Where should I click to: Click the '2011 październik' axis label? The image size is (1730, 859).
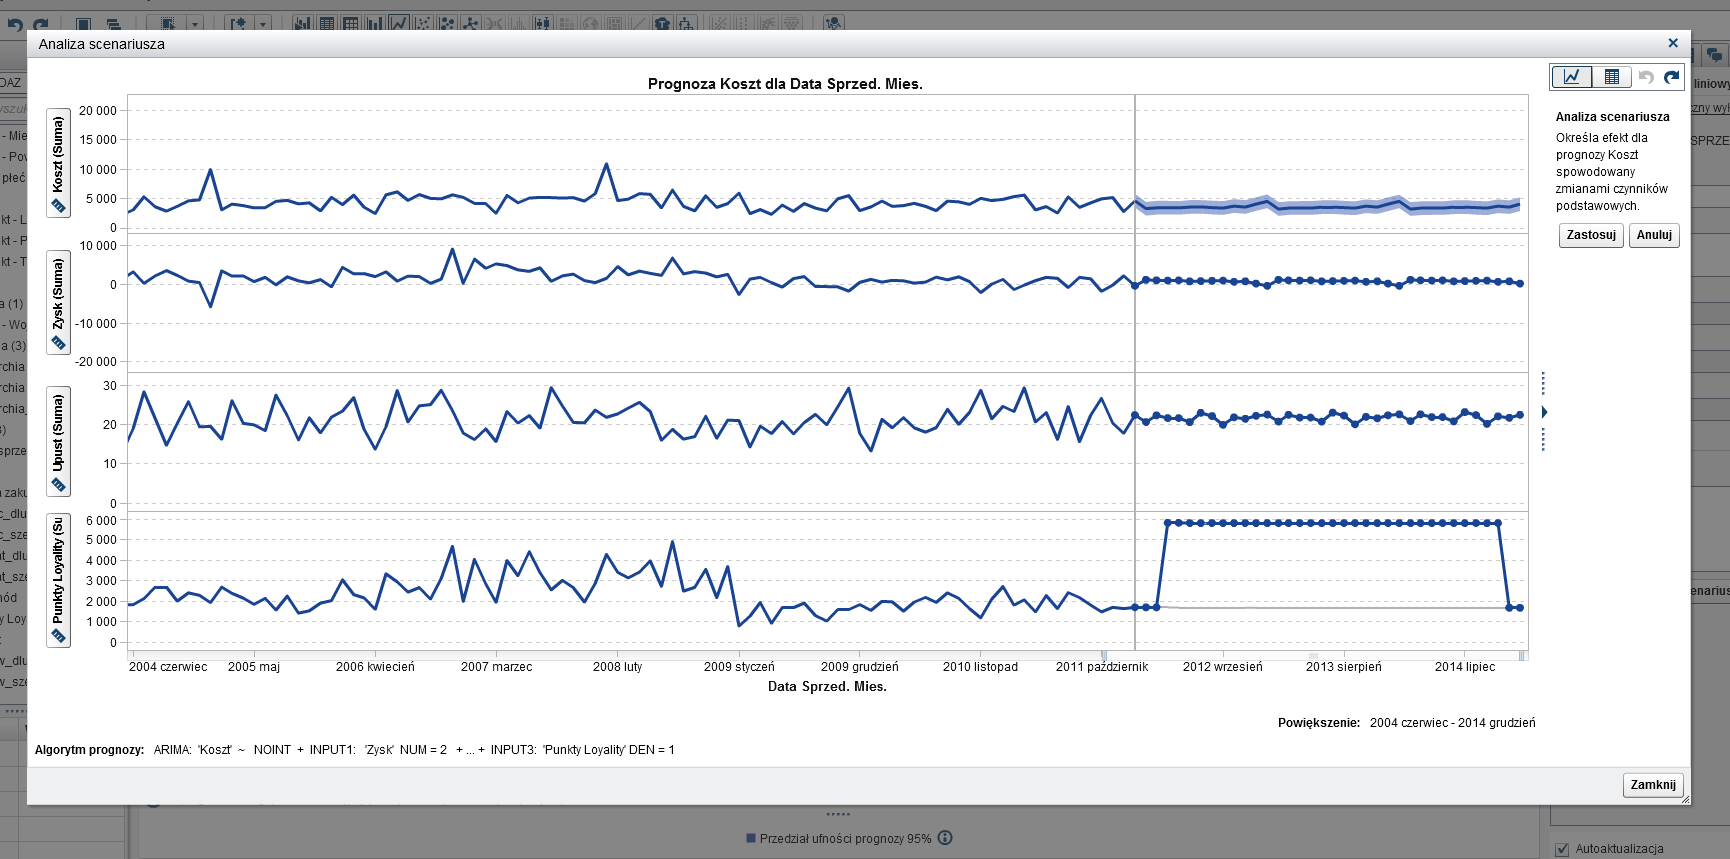pyautogui.click(x=1102, y=667)
